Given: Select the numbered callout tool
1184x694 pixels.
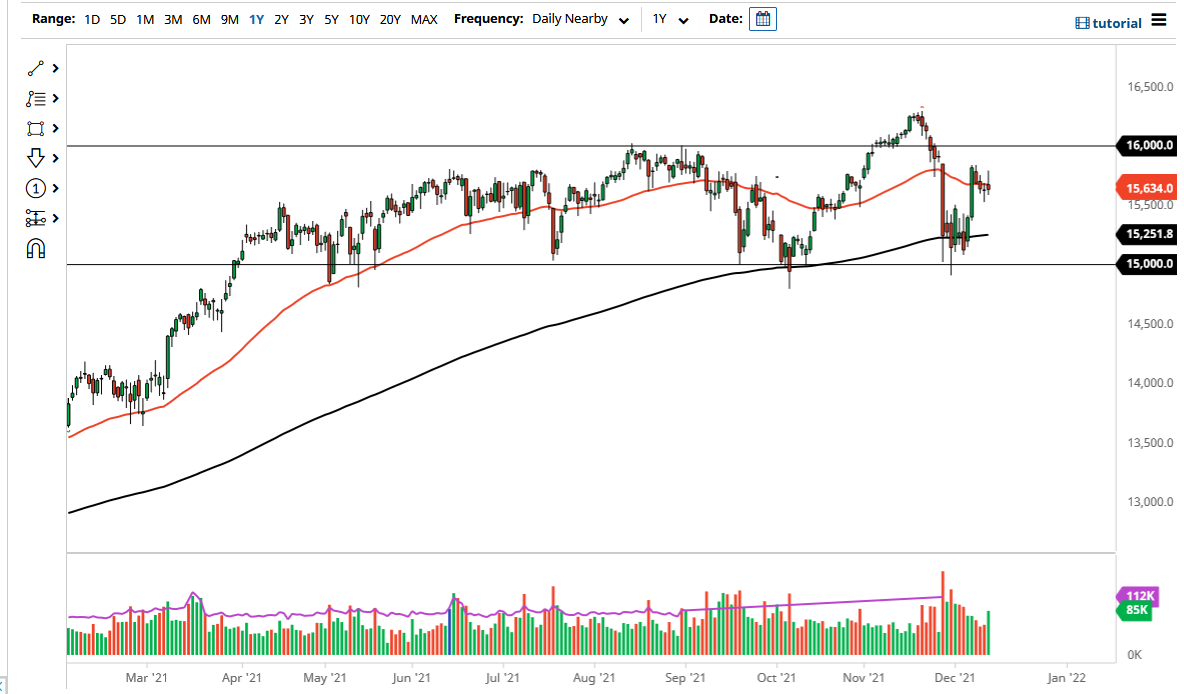Looking at the screenshot, I should (x=35, y=188).
